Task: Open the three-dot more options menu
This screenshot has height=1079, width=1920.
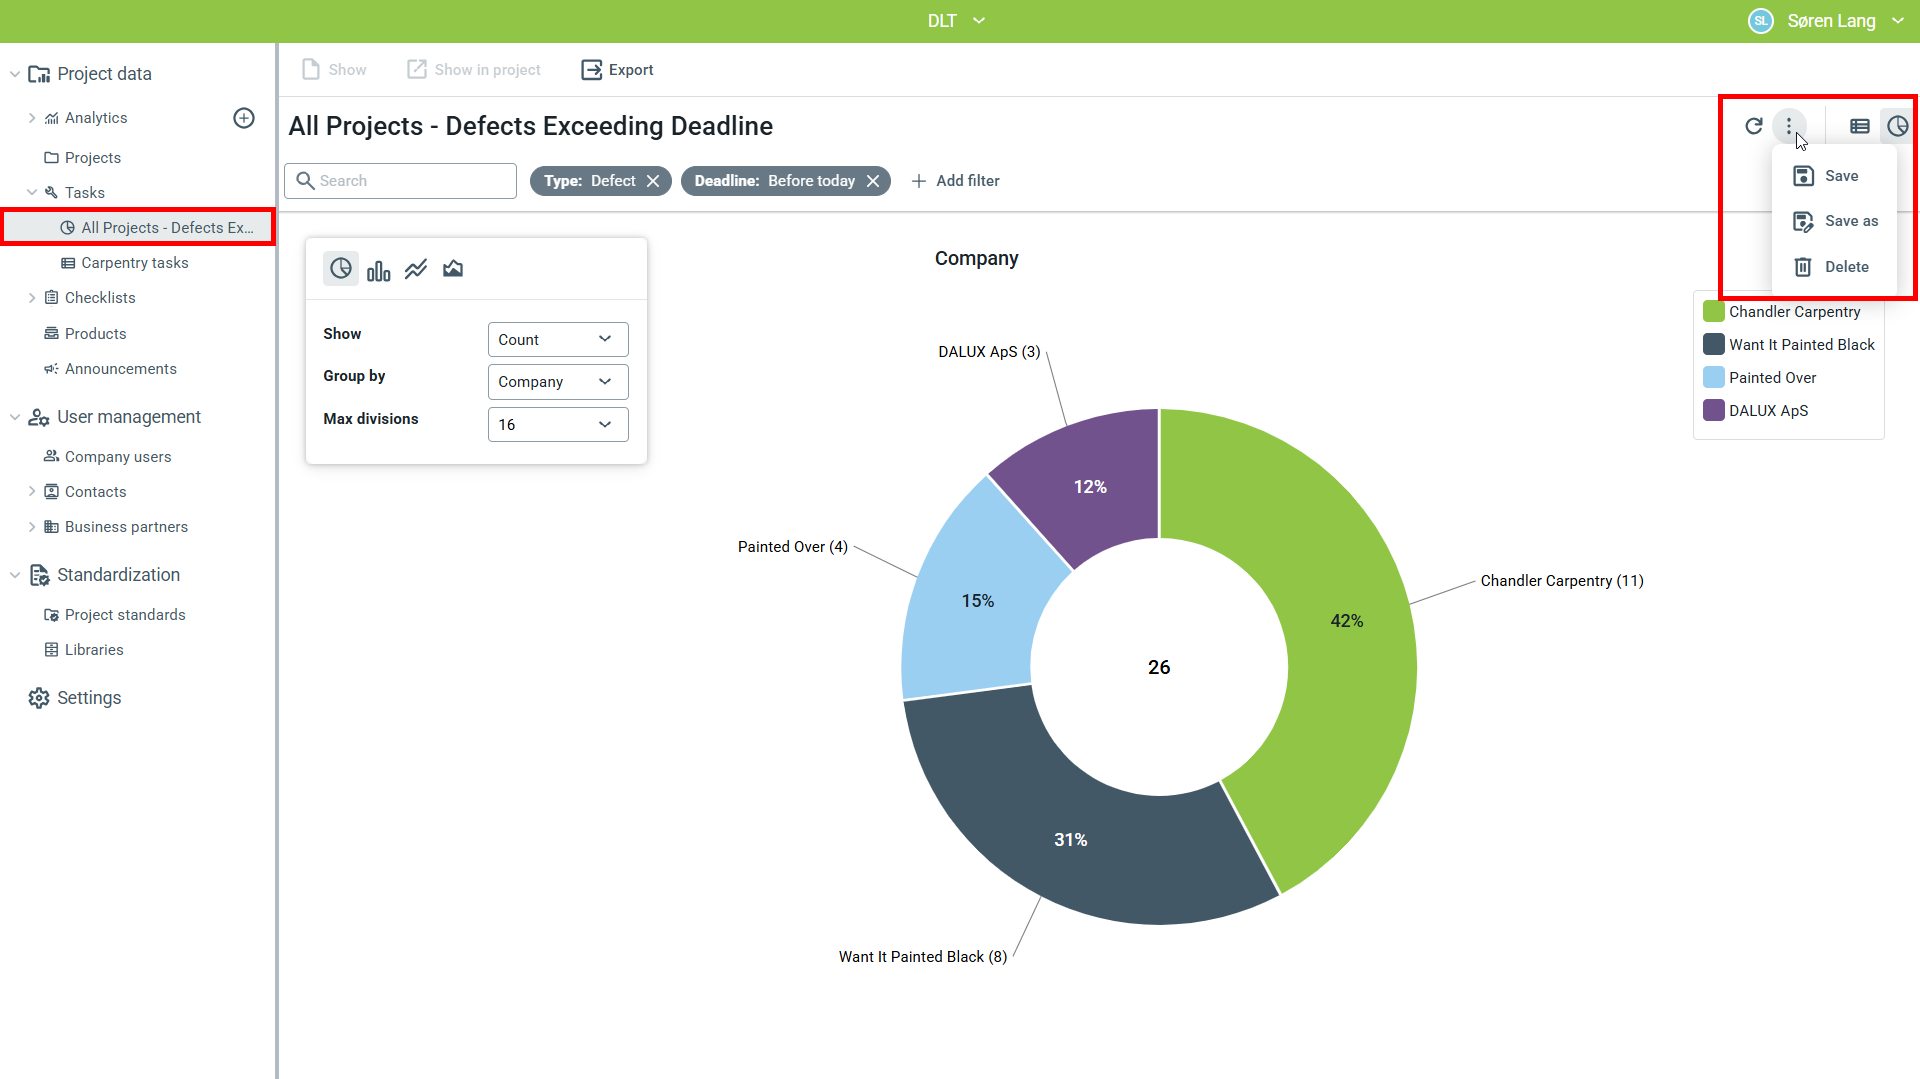Action: [x=1789, y=126]
